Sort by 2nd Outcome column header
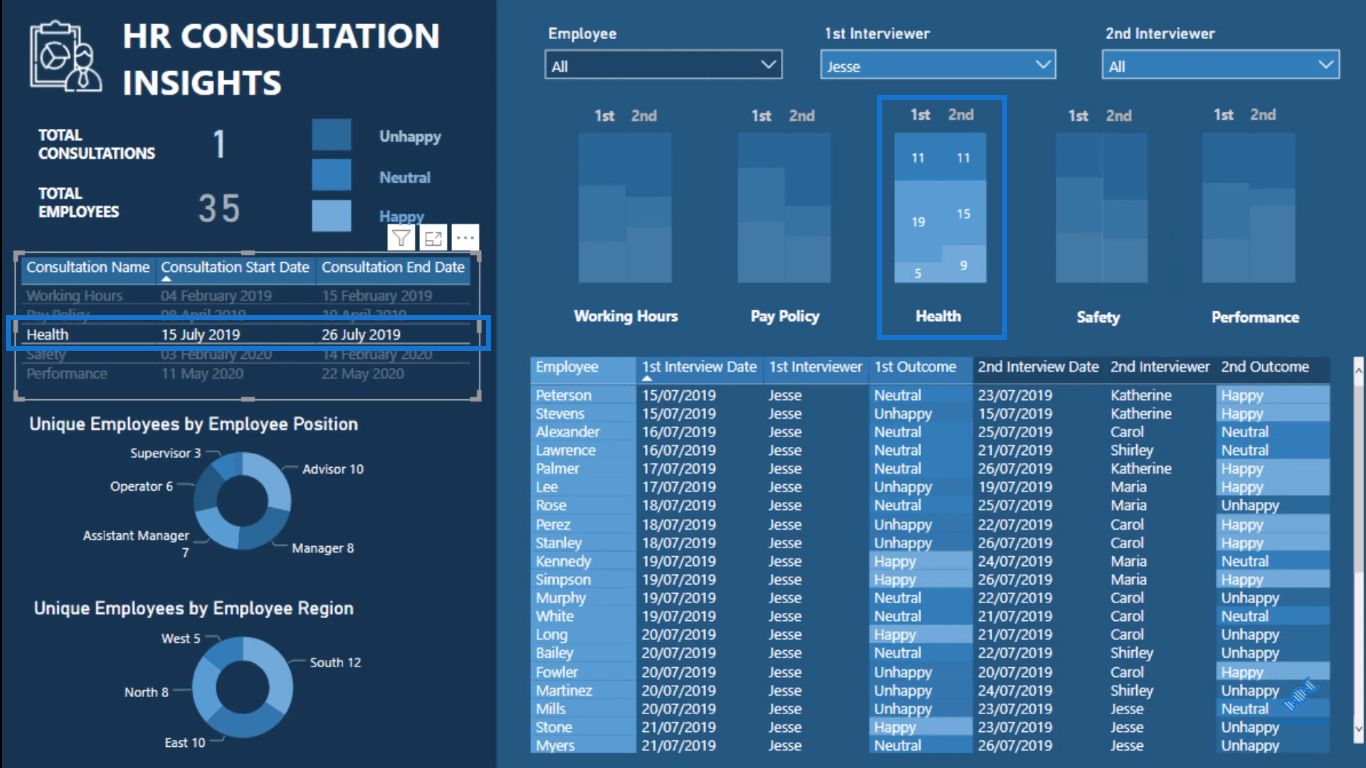This screenshot has height=768, width=1366. [1273, 367]
